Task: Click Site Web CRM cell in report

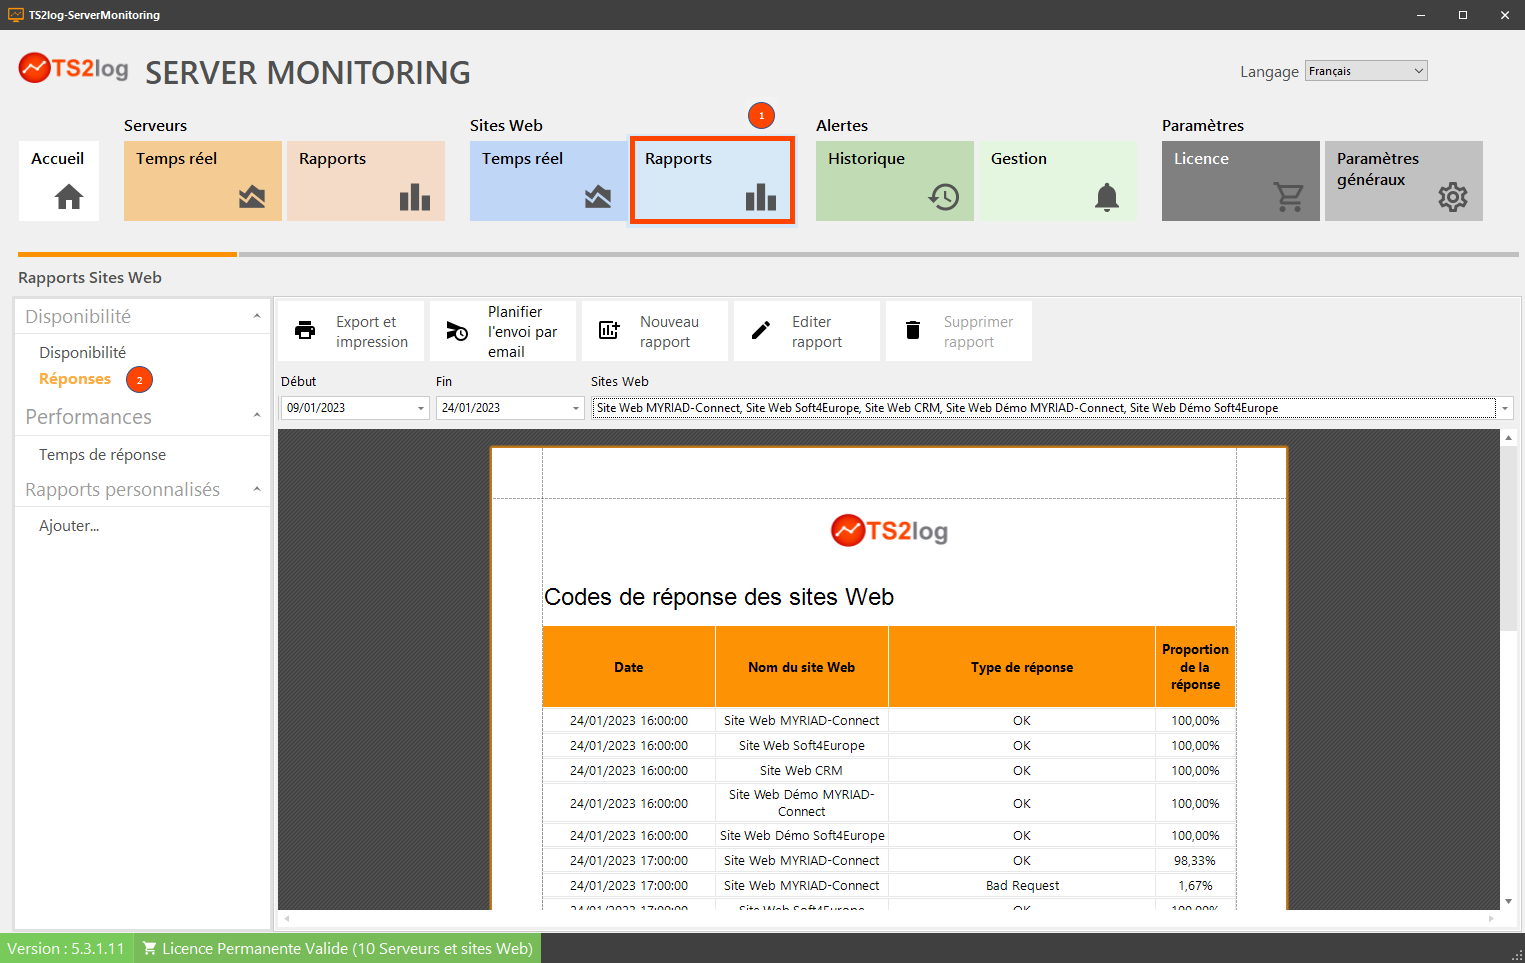Action: point(801,771)
